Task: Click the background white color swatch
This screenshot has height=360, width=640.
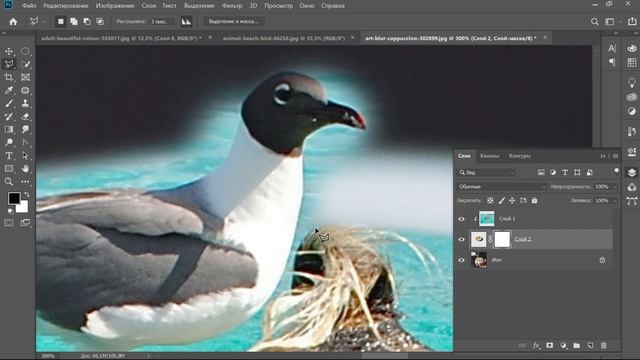Action: [23, 208]
